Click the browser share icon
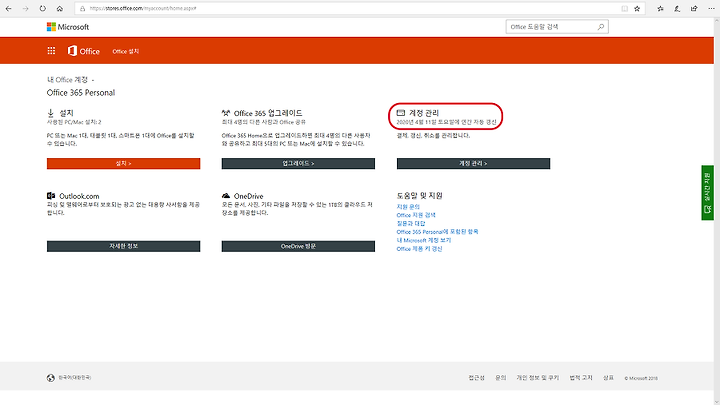This screenshot has height=405, width=720. 694,8
